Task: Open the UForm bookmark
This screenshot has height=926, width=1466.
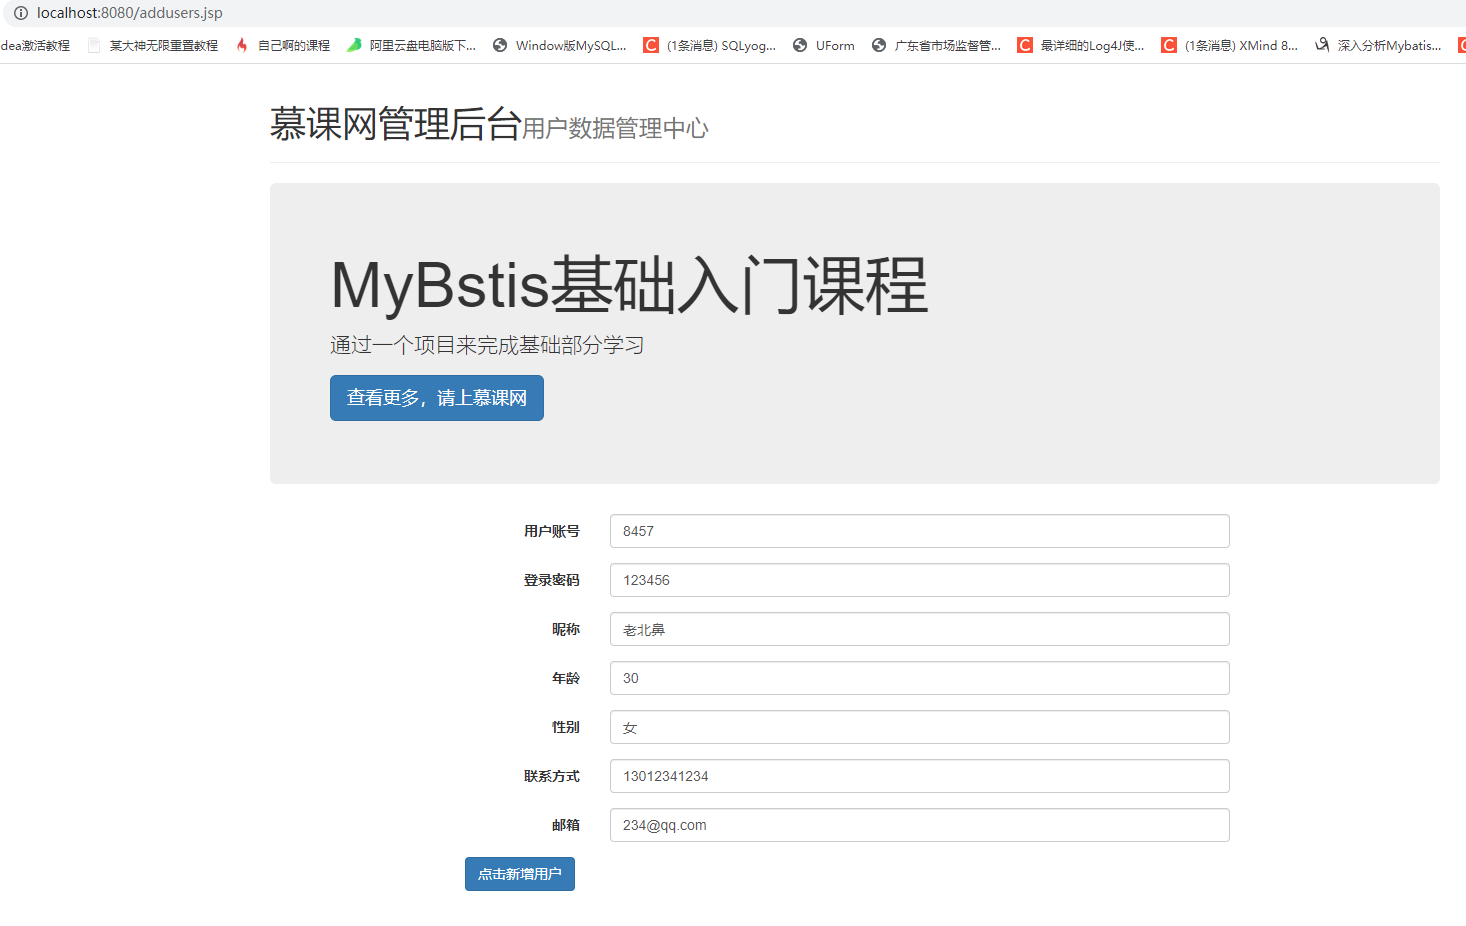Action: point(824,45)
